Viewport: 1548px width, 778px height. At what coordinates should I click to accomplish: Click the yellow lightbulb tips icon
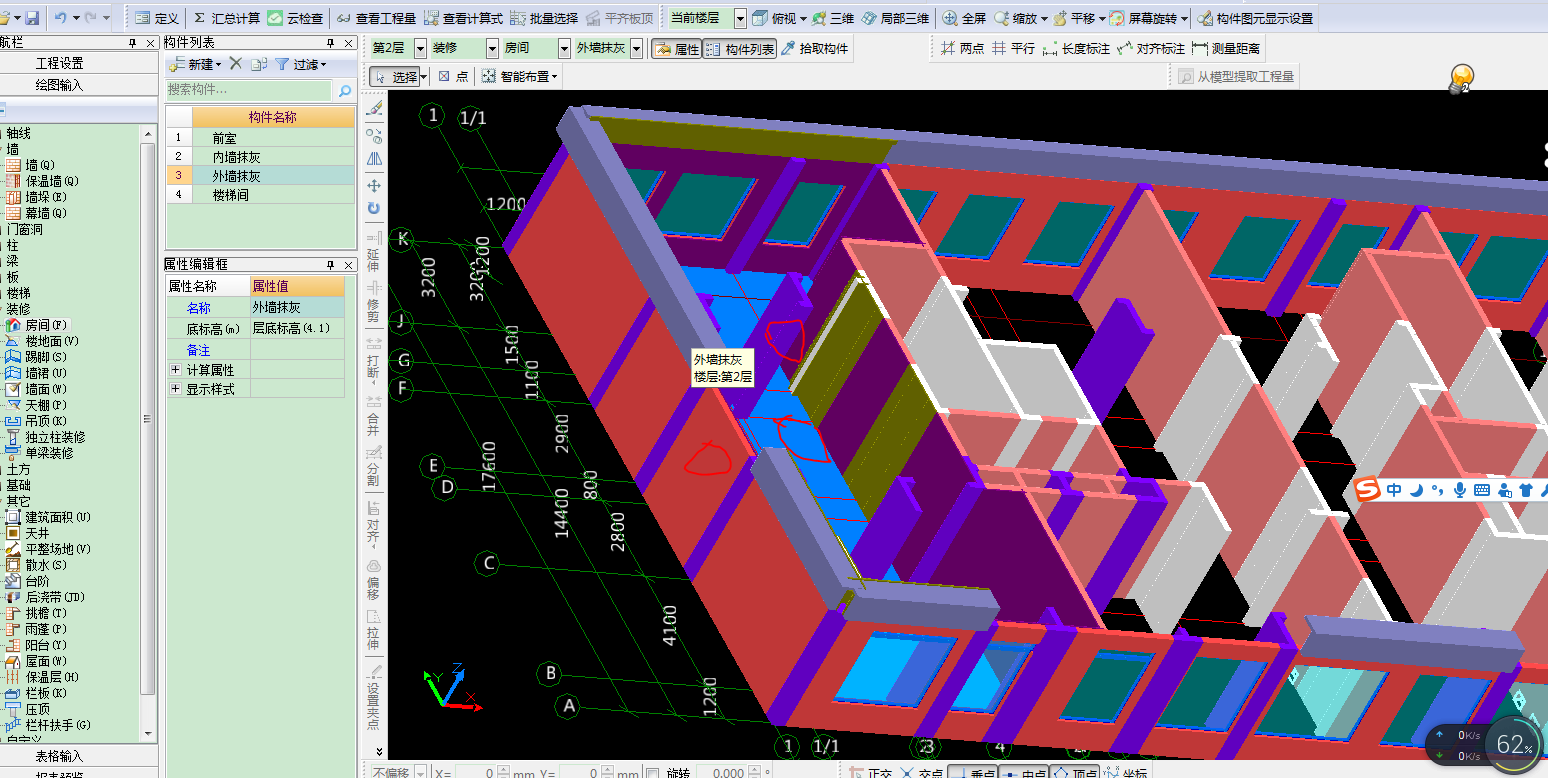[x=1461, y=79]
